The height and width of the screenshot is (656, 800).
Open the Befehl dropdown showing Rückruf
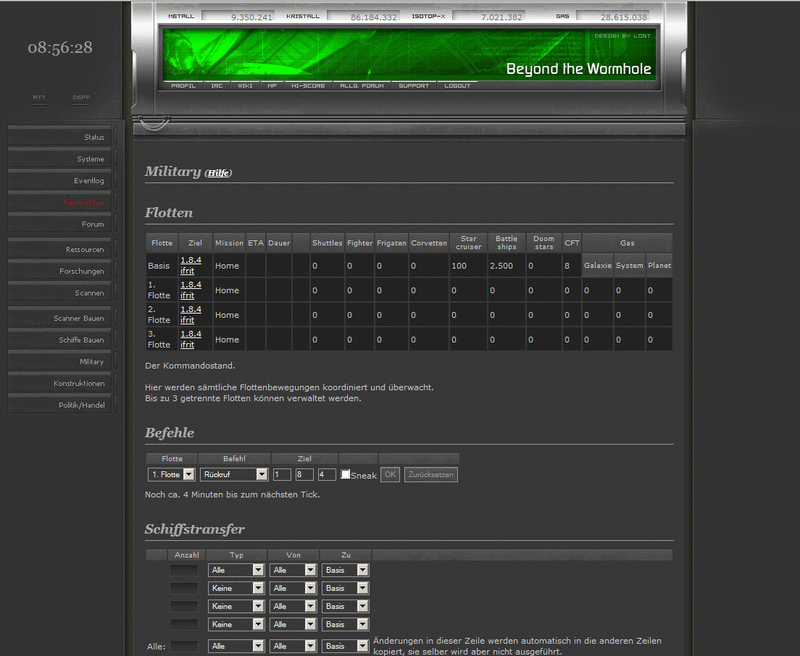(234, 474)
